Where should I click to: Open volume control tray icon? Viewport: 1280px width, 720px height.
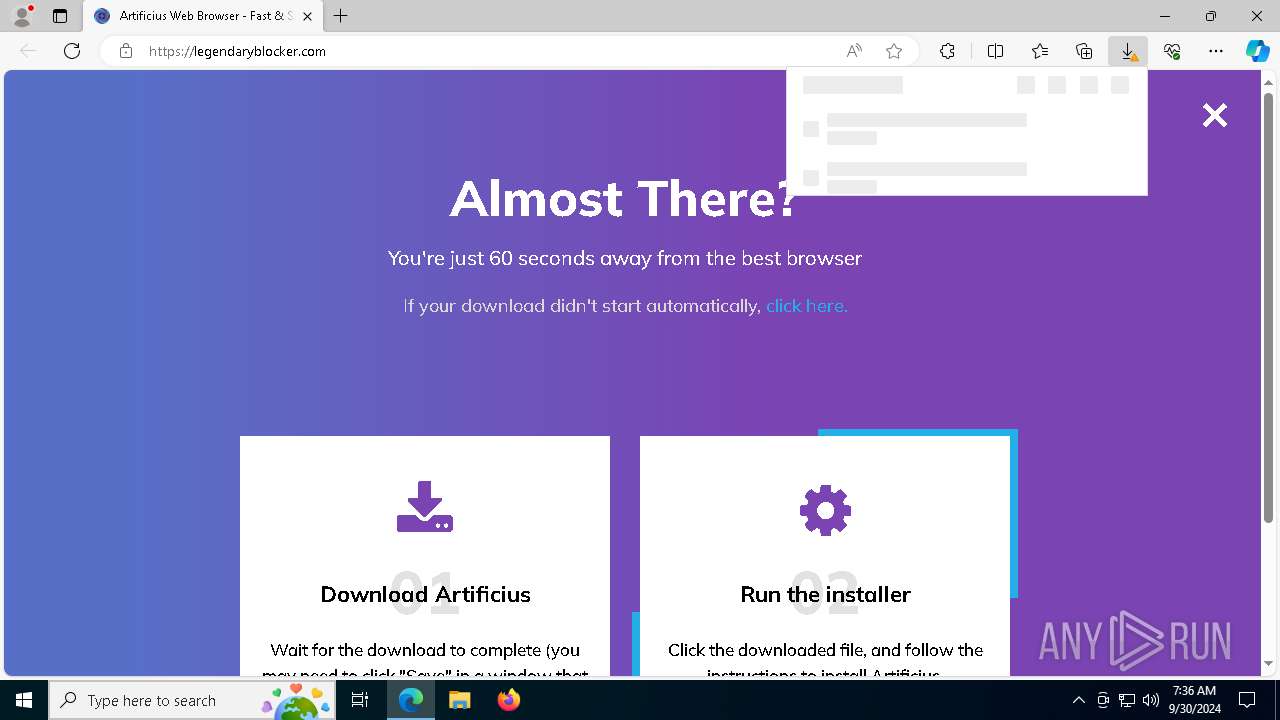(x=1151, y=700)
